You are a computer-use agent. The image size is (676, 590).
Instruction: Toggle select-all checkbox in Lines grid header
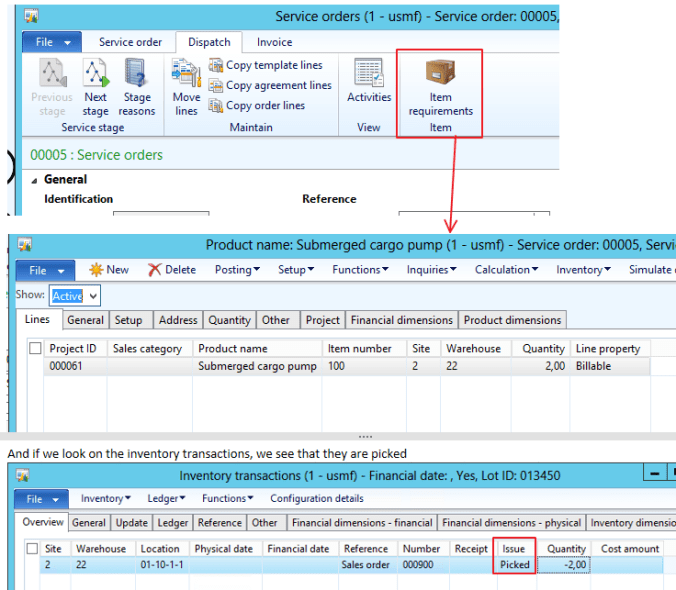tap(35, 348)
